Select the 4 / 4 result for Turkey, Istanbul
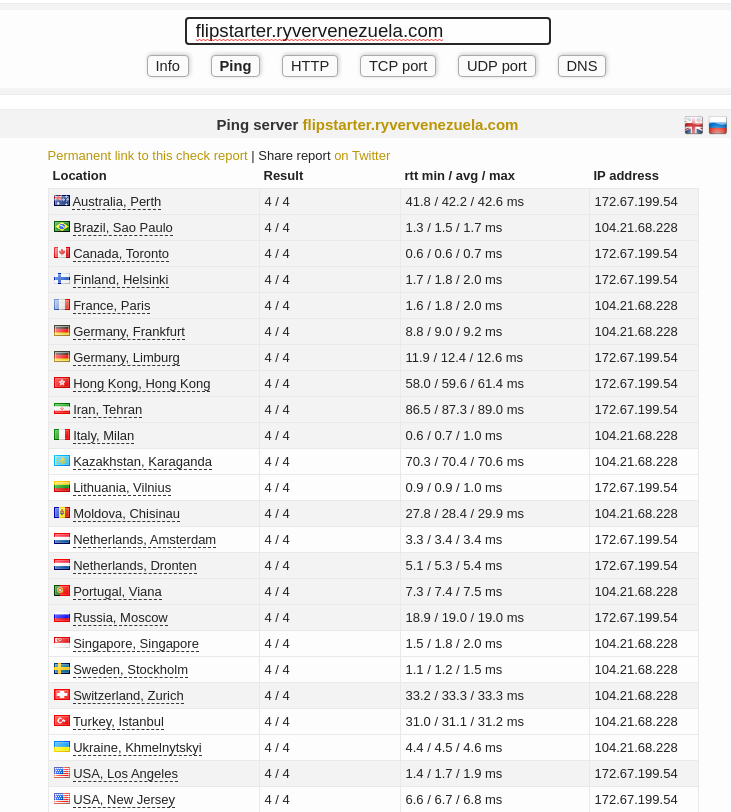 coord(277,721)
